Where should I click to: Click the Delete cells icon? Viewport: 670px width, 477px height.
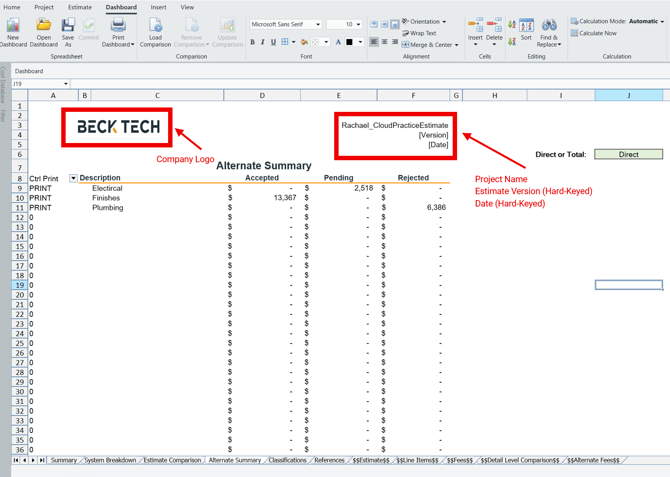[x=494, y=27]
